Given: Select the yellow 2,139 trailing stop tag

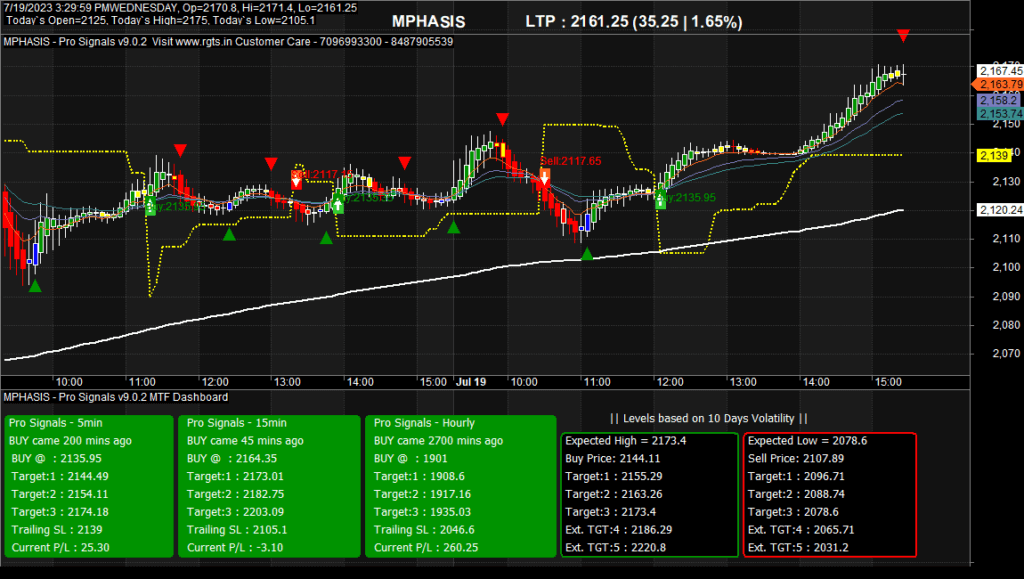Looking at the screenshot, I should point(994,155).
